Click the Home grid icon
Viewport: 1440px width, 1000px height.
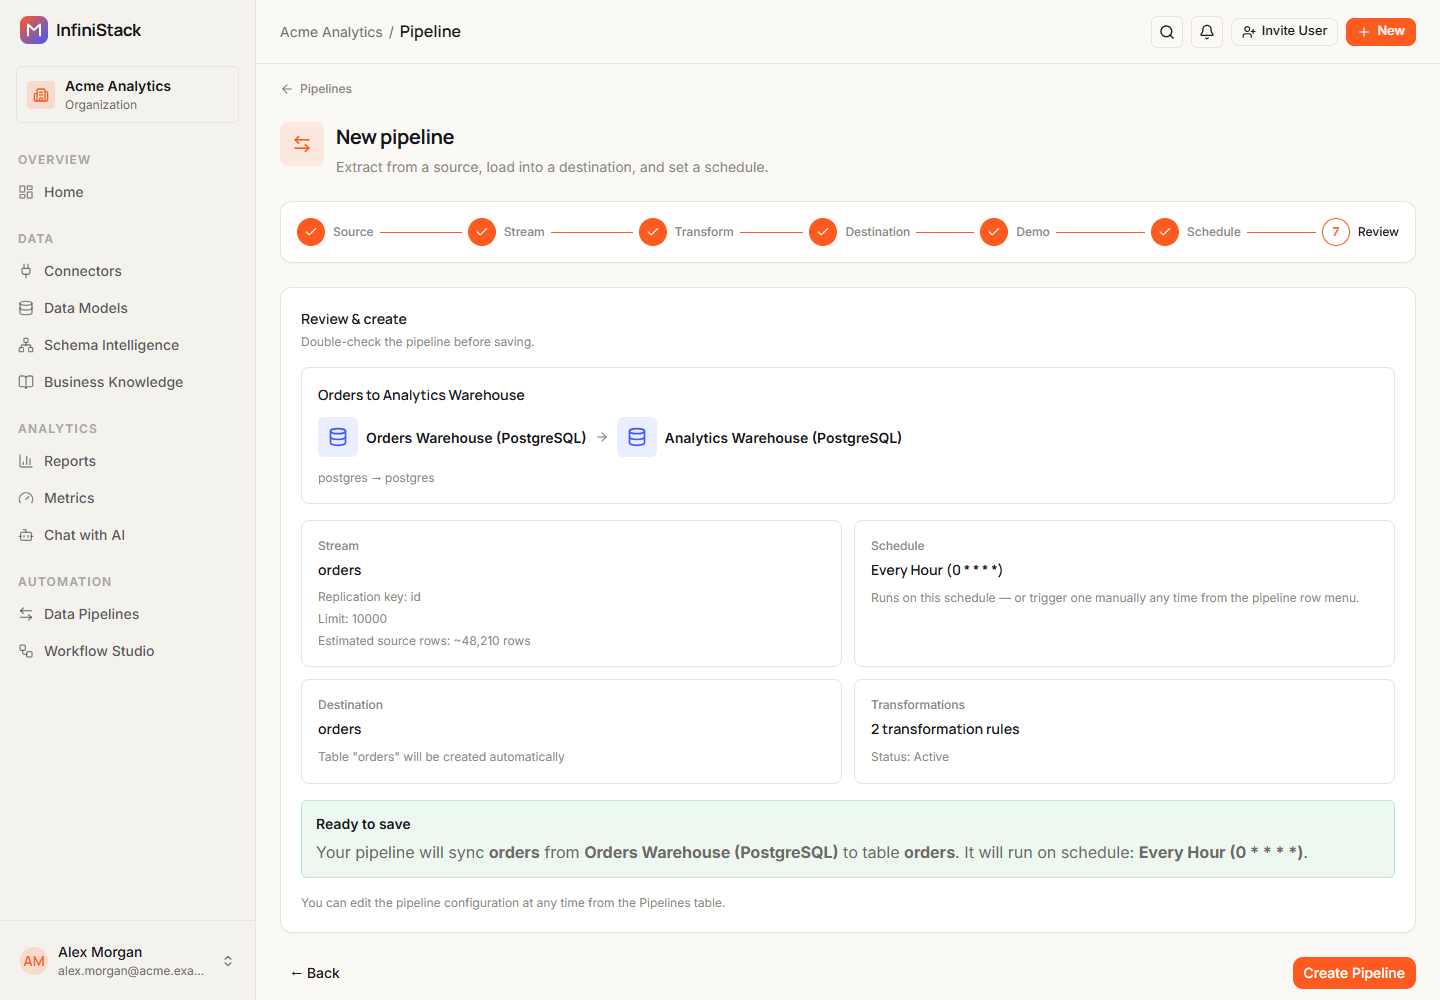pyautogui.click(x=26, y=192)
